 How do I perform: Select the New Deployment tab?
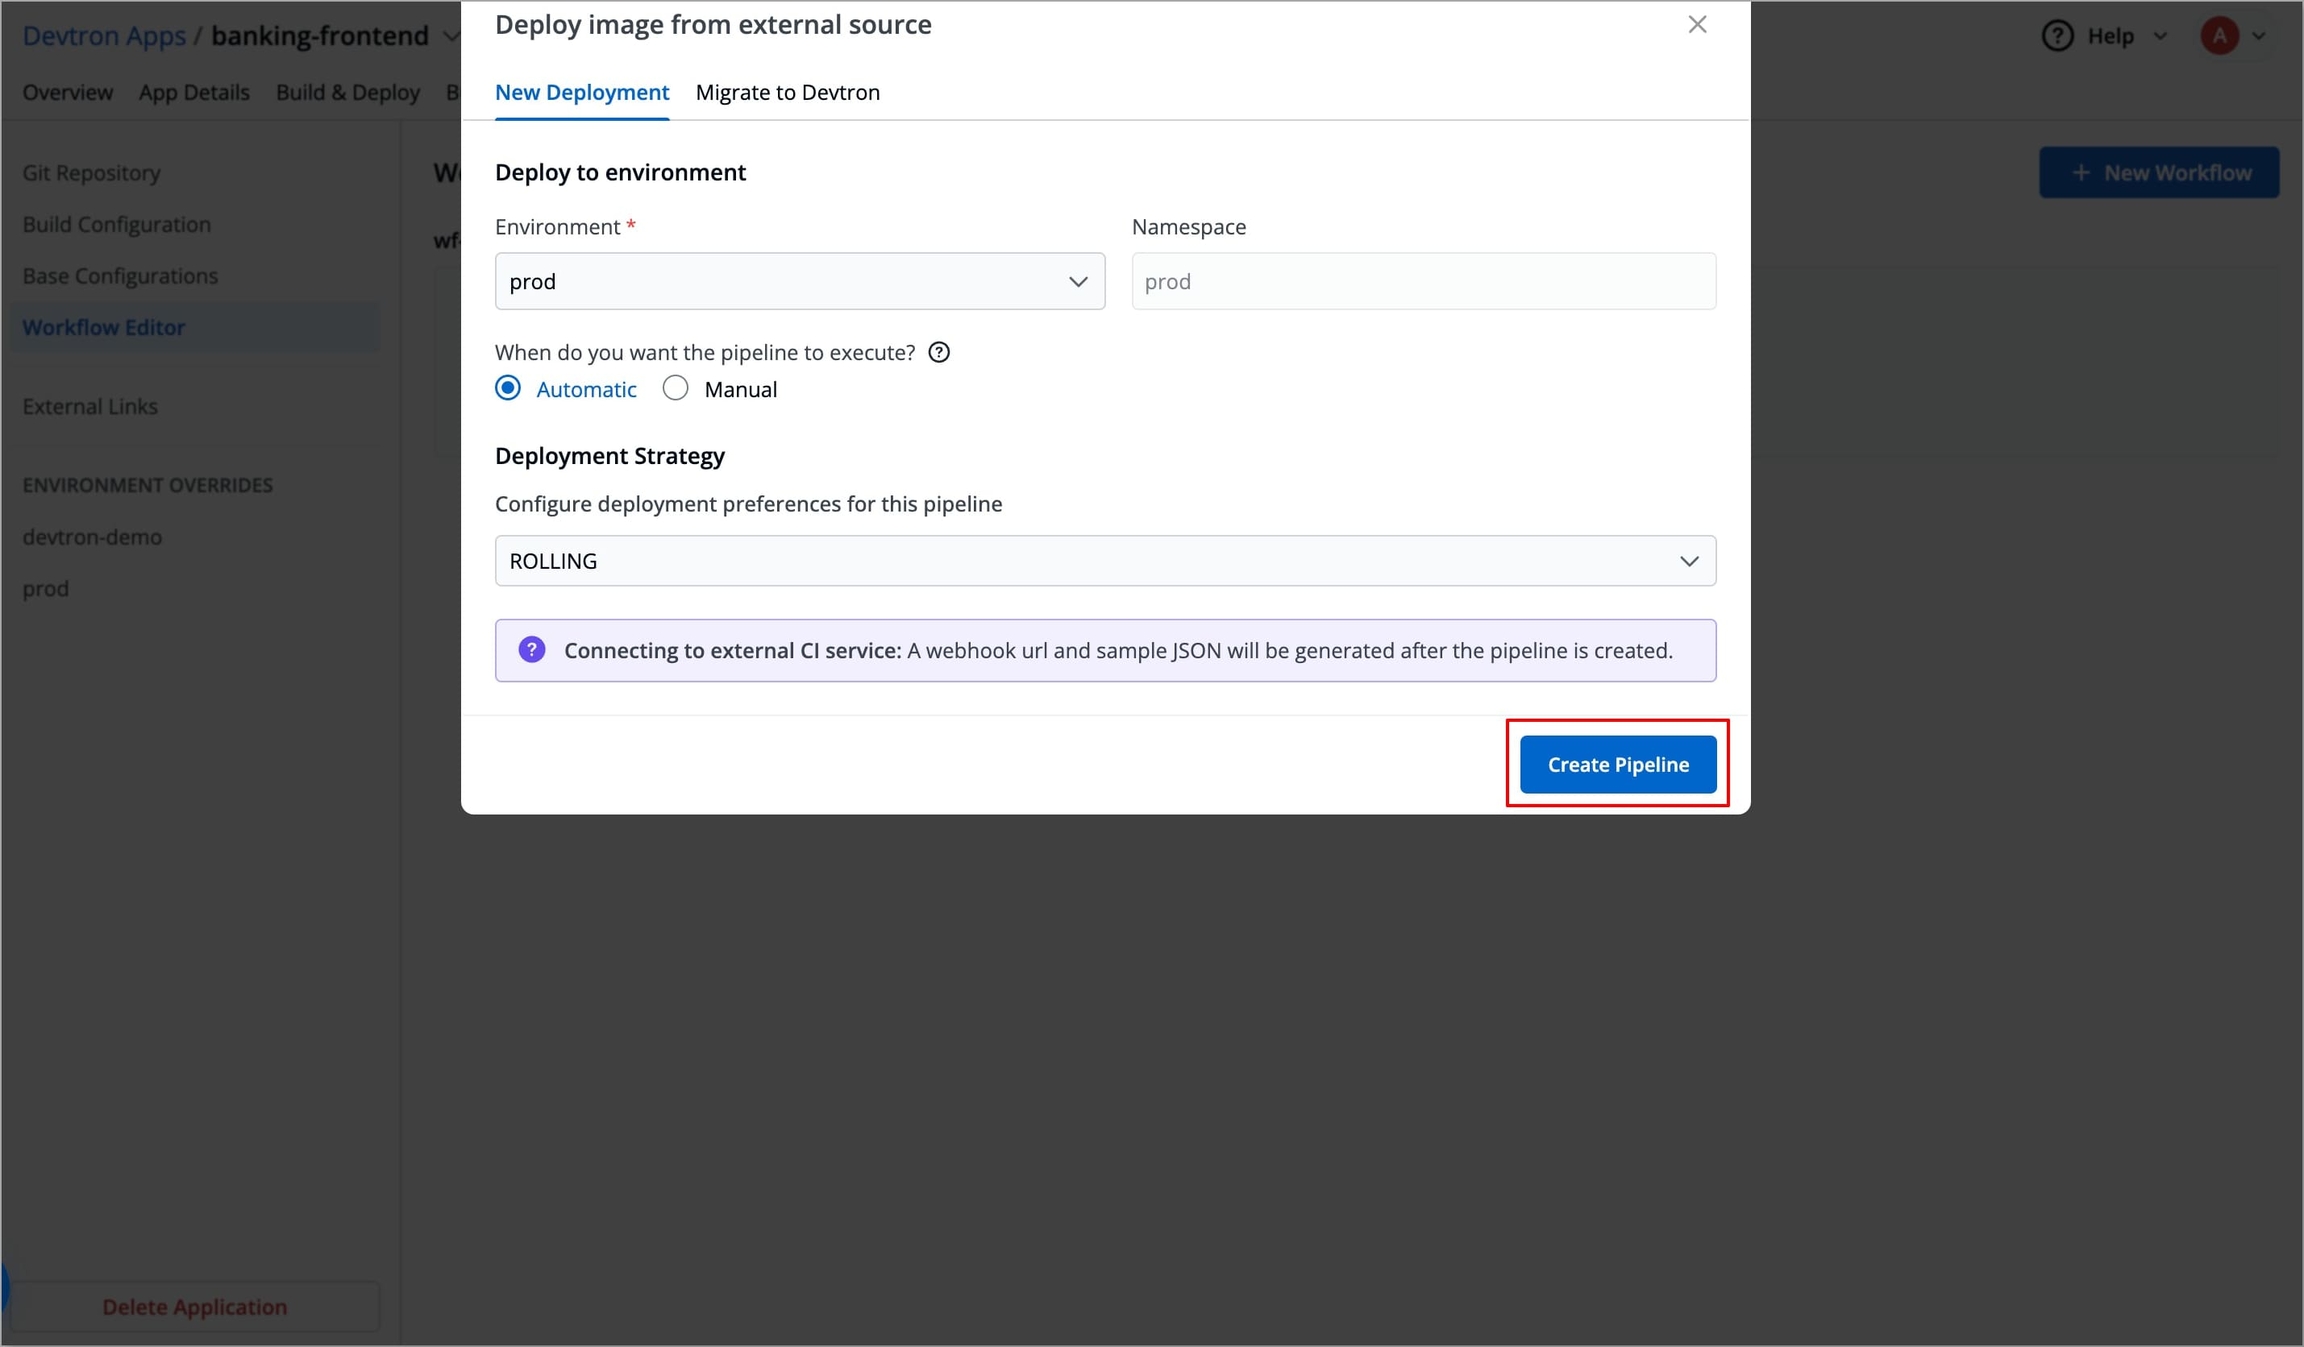pyautogui.click(x=582, y=92)
